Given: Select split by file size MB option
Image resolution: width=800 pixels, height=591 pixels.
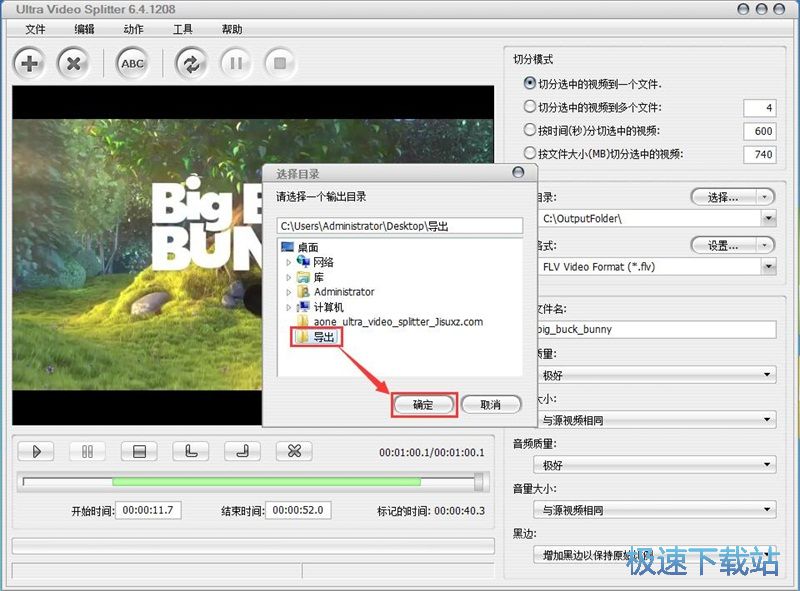Looking at the screenshot, I should tap(530, 153).
